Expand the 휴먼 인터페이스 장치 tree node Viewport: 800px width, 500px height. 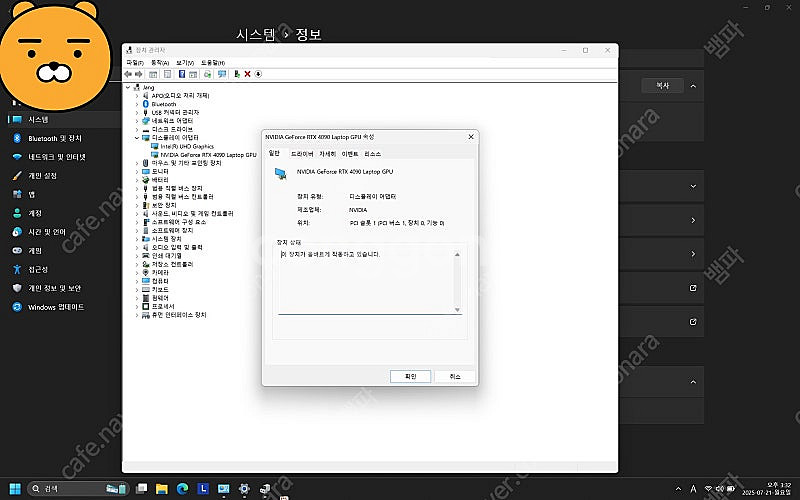coord(137,315)
